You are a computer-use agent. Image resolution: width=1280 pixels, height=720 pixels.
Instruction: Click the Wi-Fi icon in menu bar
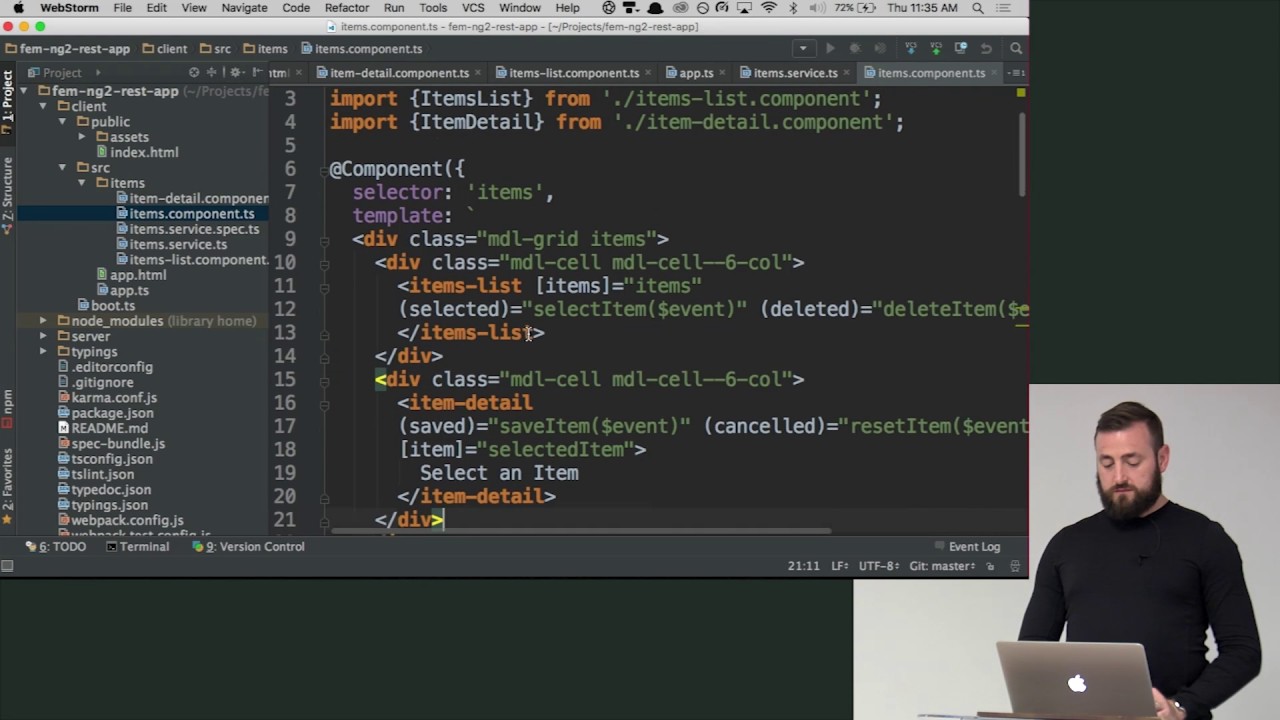point(769,8)
